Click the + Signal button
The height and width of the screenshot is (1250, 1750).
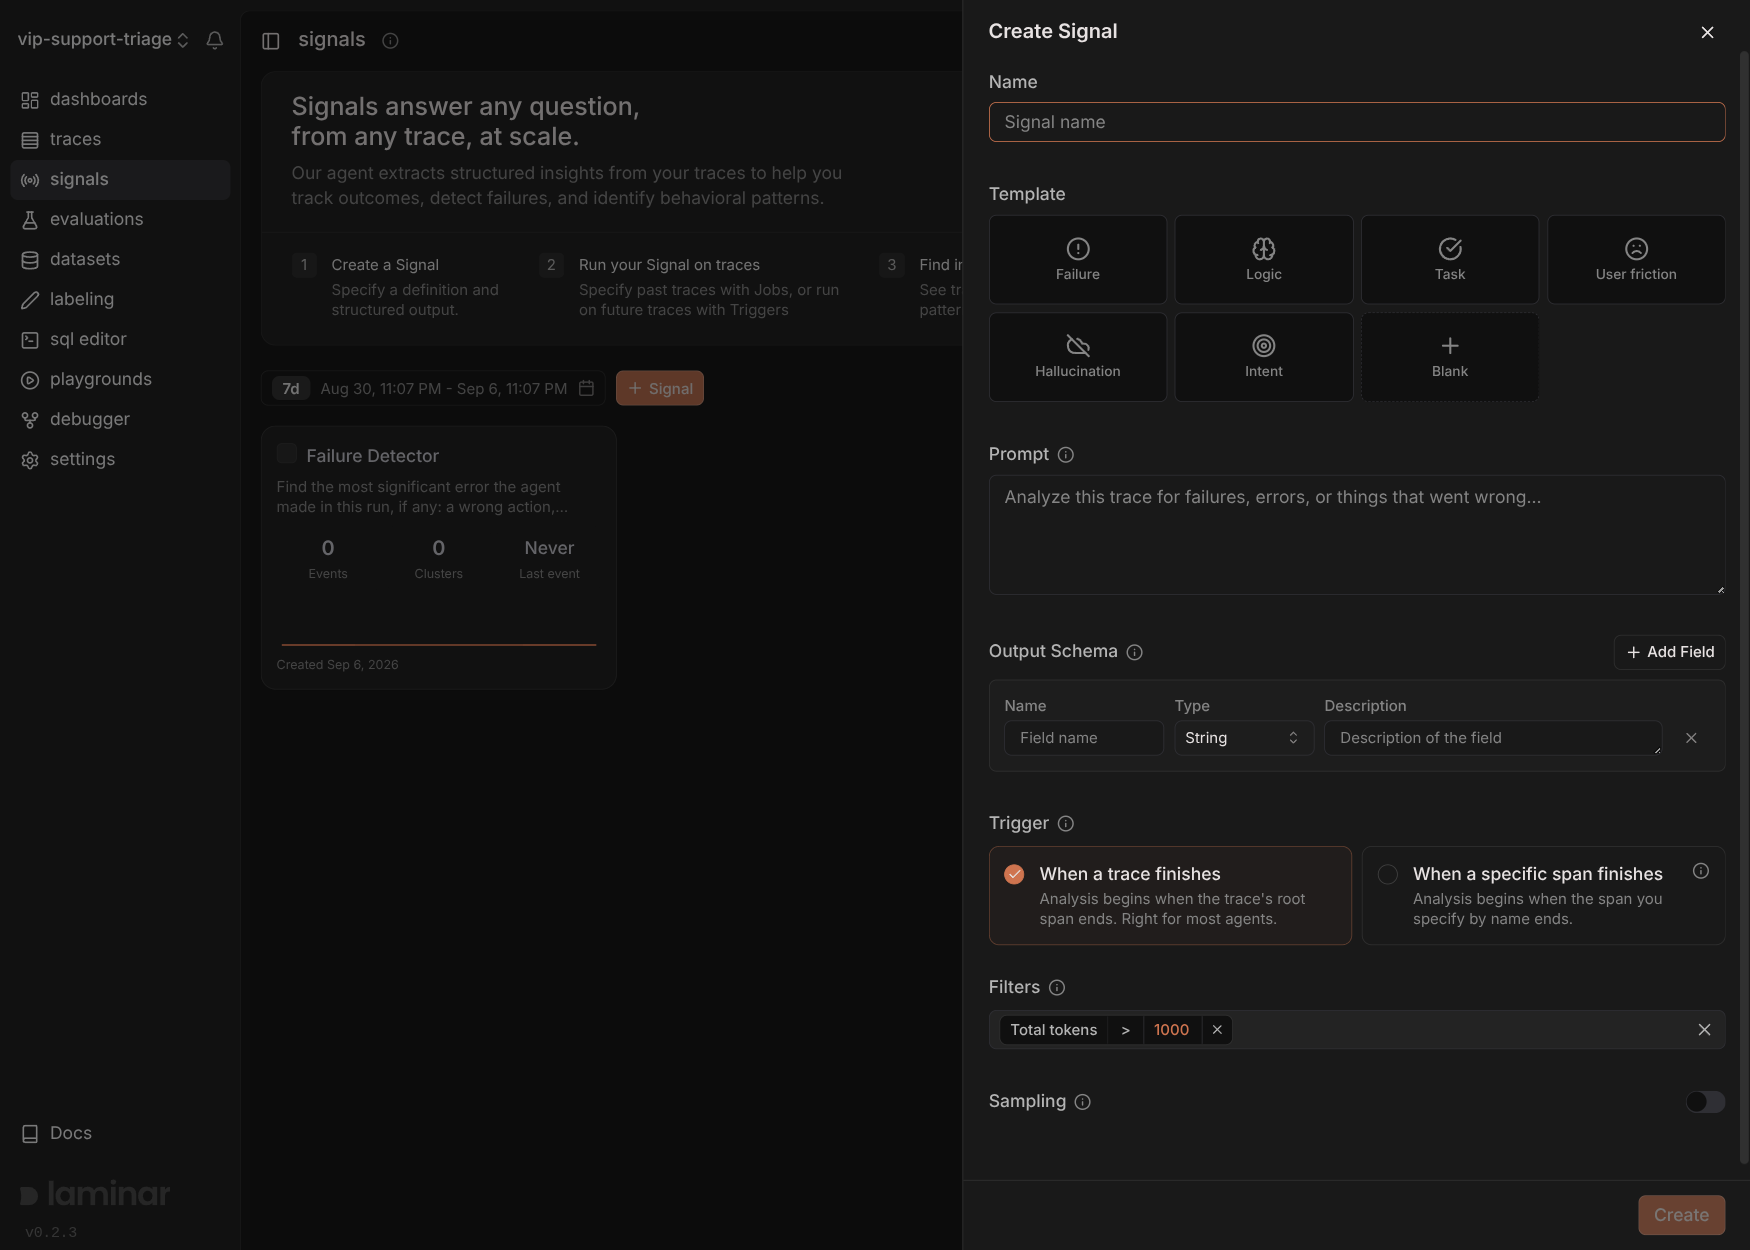(x=659, y=388)
